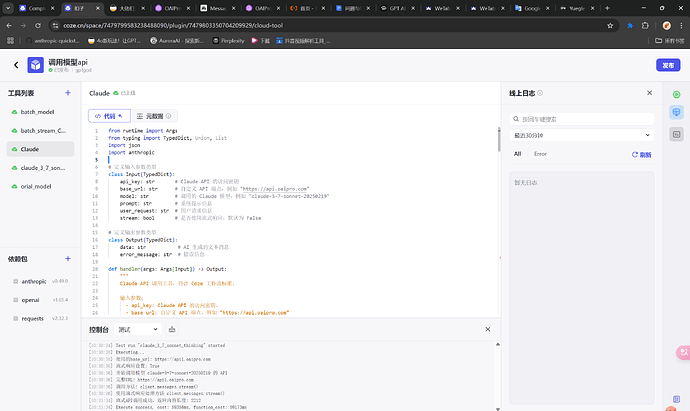Clear console logs with the broom icon
690x411 pixels.
[x=172, y=329]
